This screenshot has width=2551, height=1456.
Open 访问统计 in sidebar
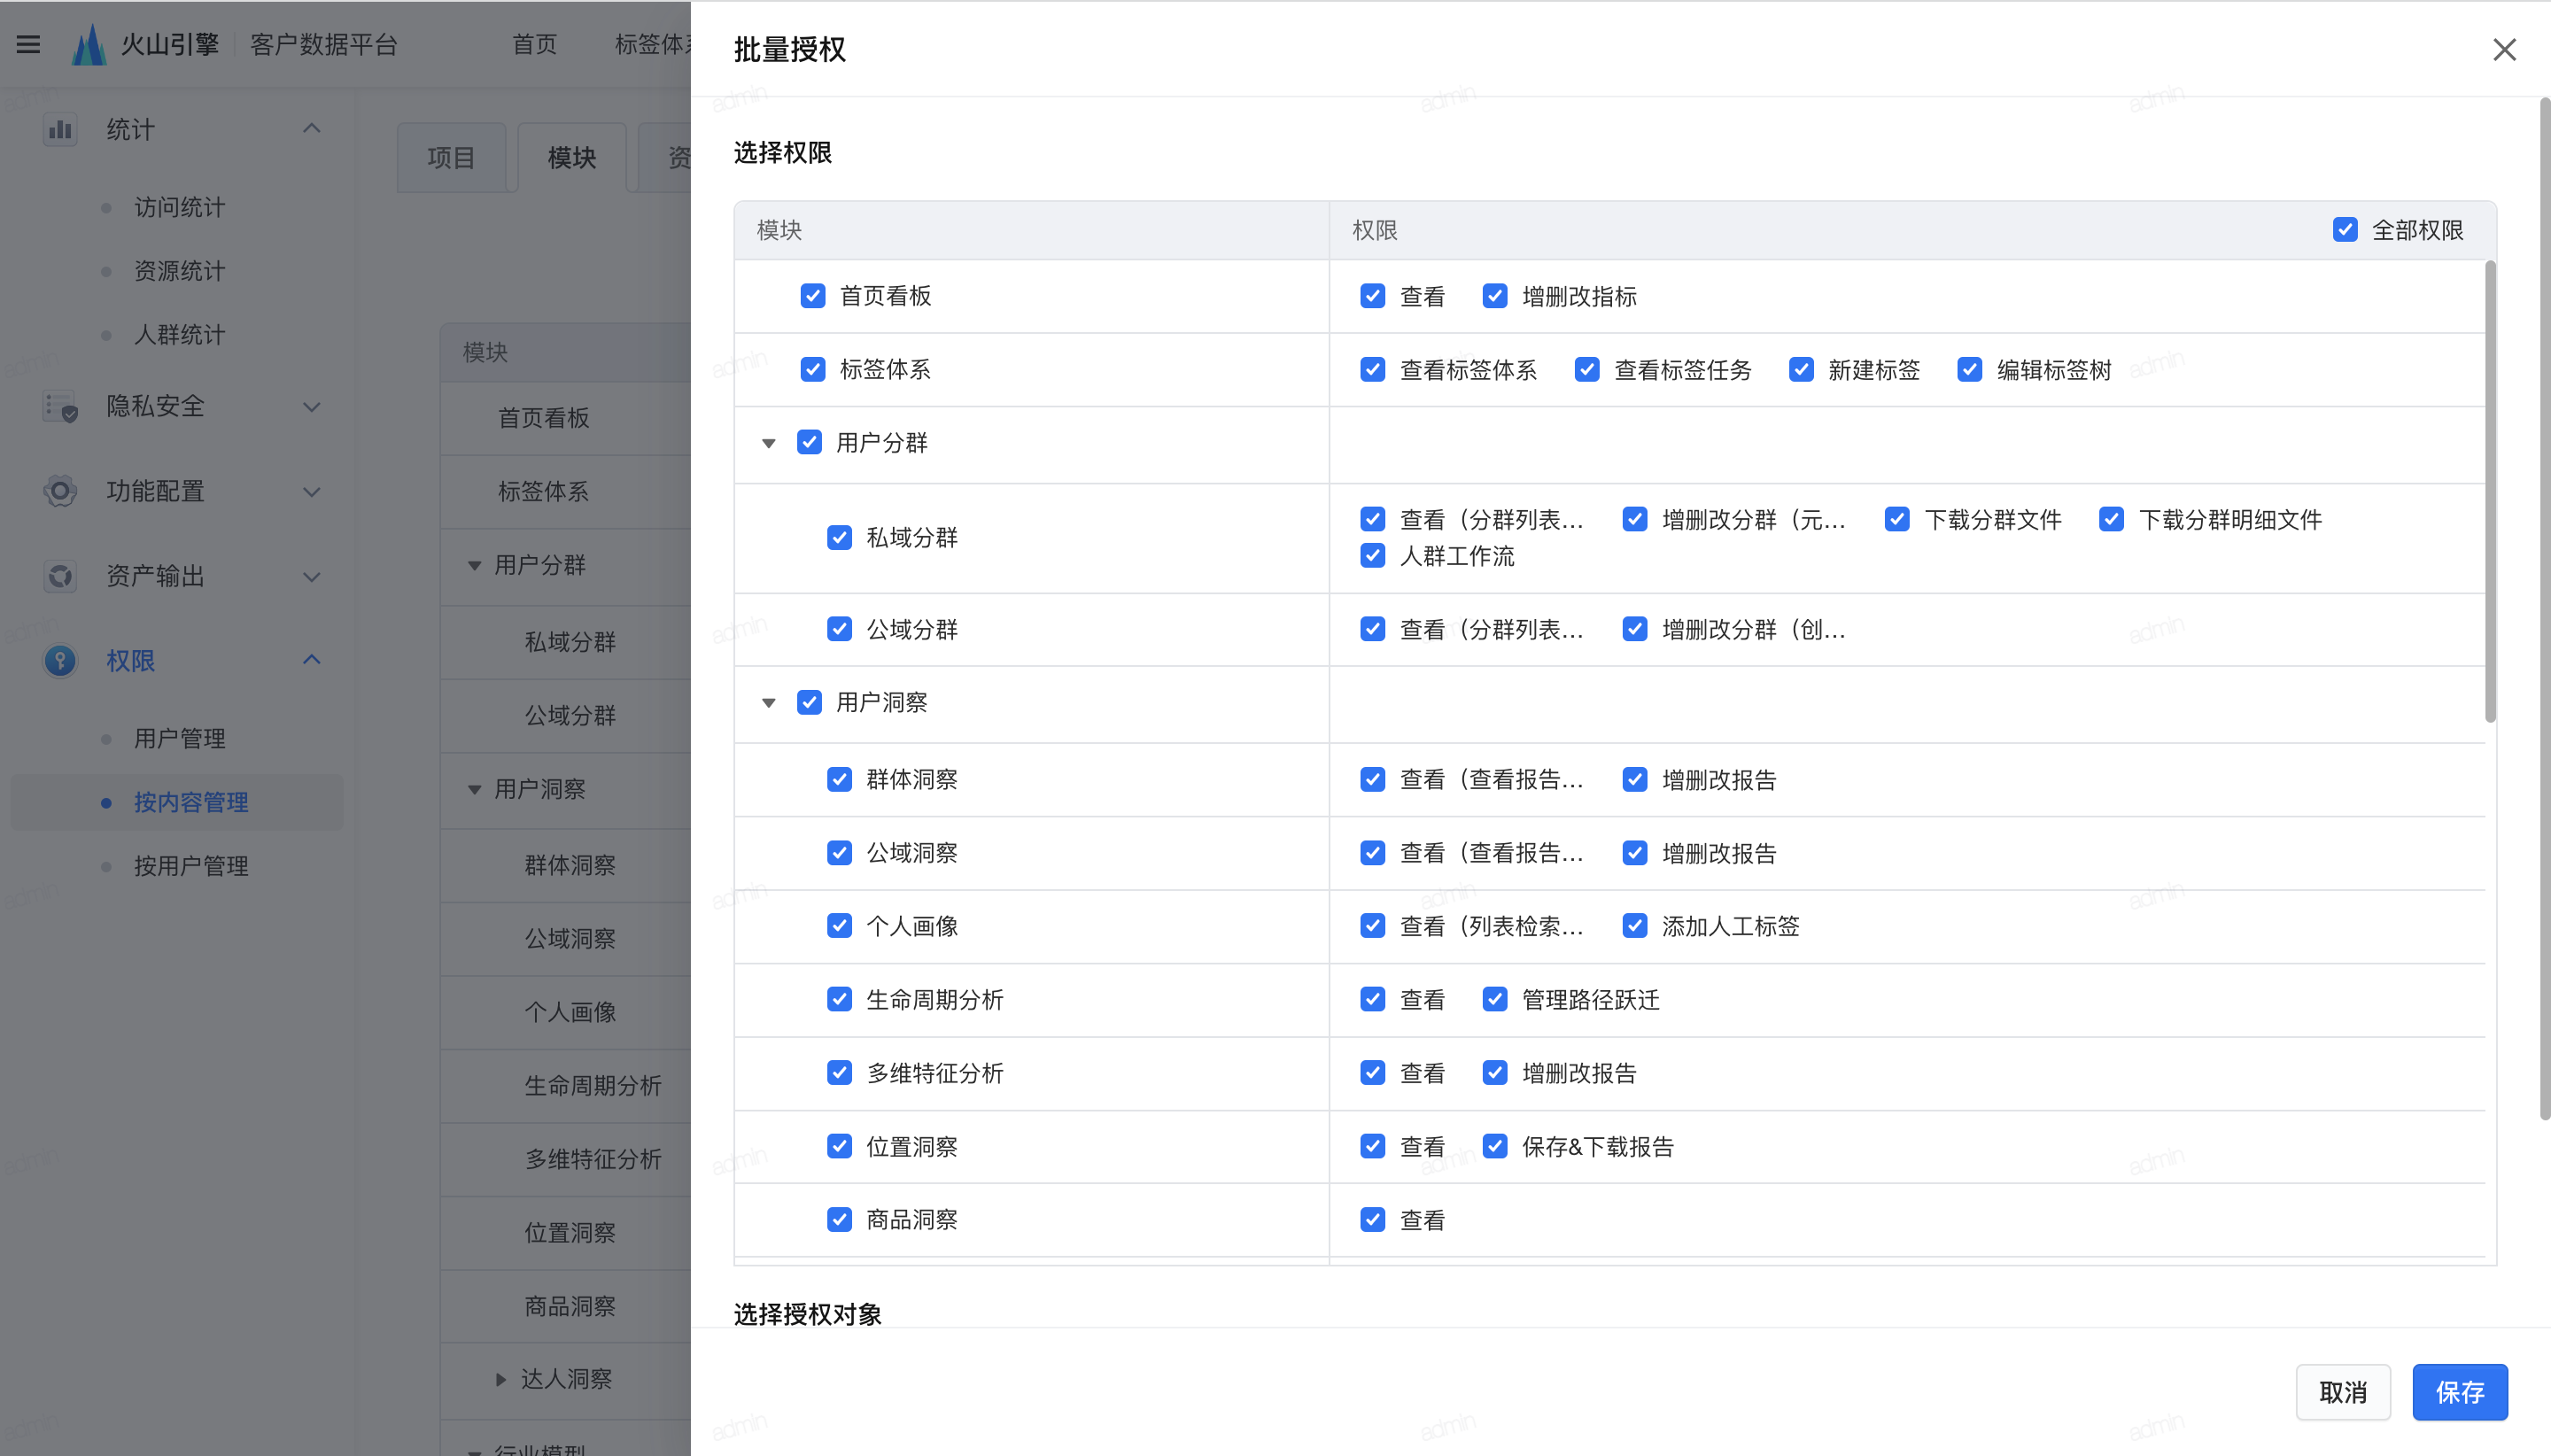180,208
